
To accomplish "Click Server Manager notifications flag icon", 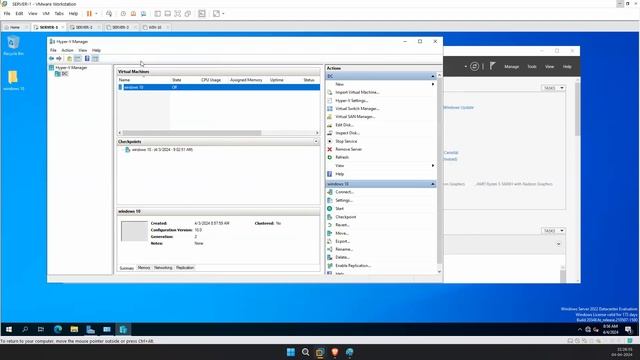I will tap(493, 66).
